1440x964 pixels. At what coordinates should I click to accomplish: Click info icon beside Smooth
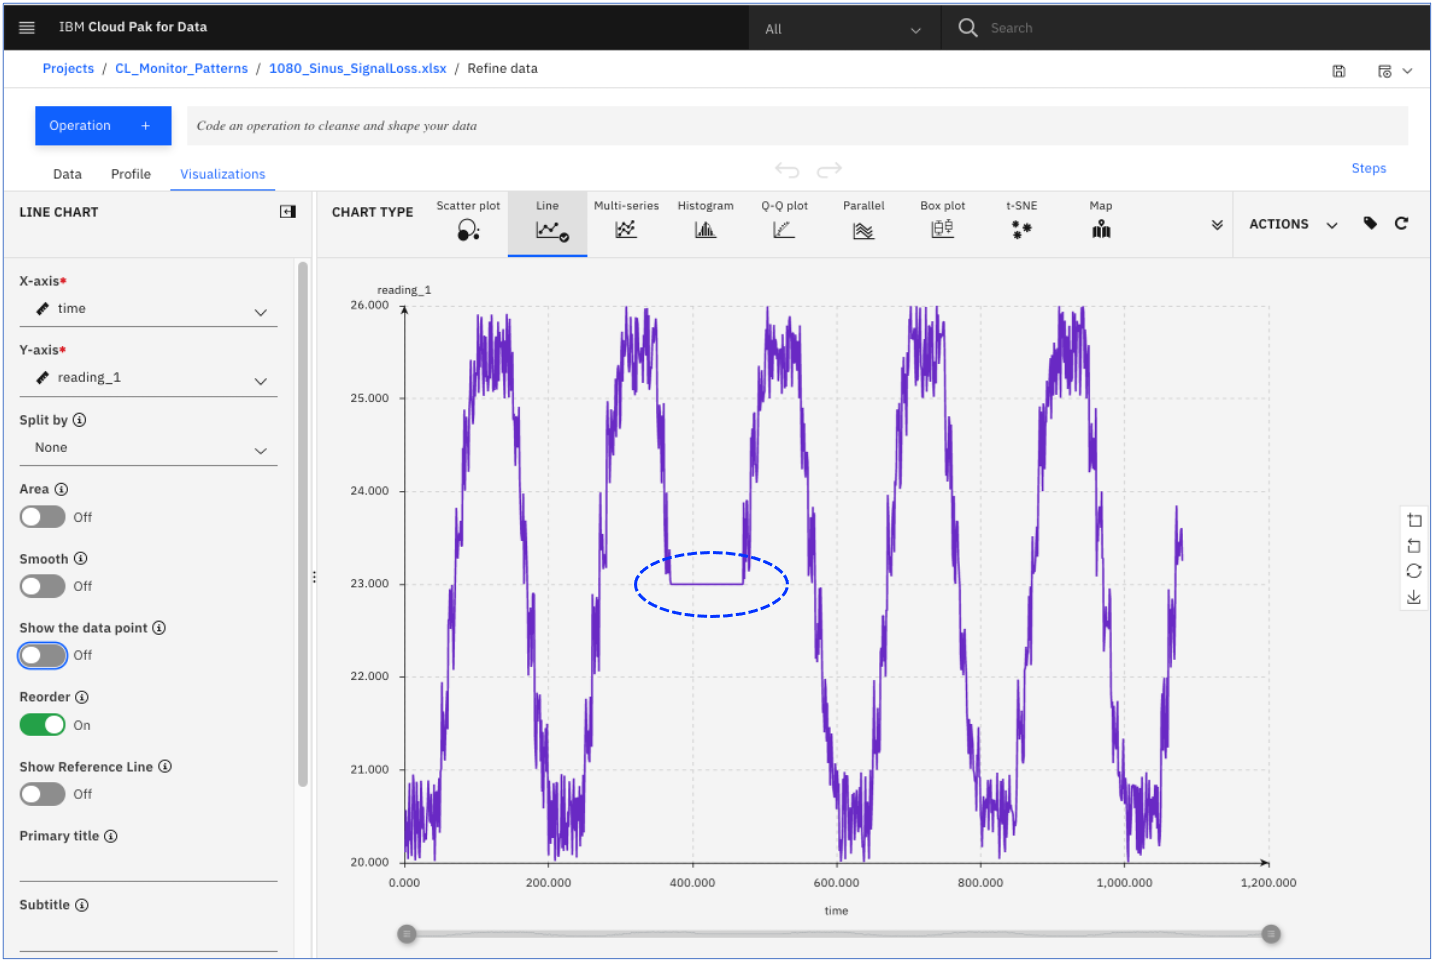[x=81, y=558]
